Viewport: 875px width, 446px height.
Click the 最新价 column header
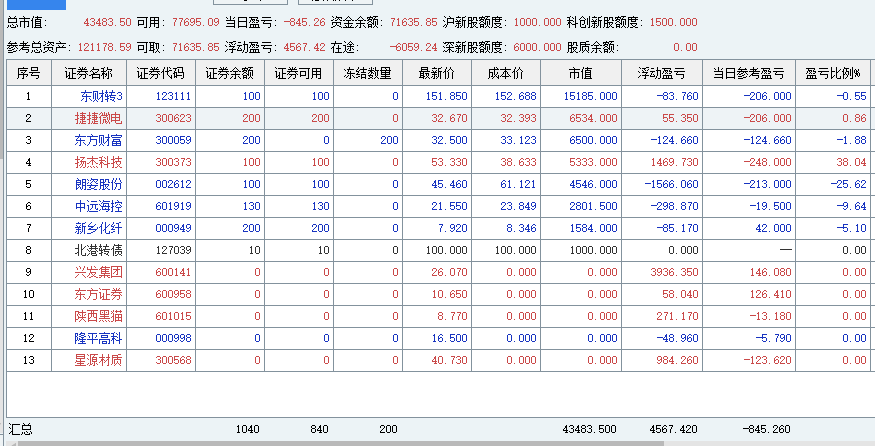437,73
